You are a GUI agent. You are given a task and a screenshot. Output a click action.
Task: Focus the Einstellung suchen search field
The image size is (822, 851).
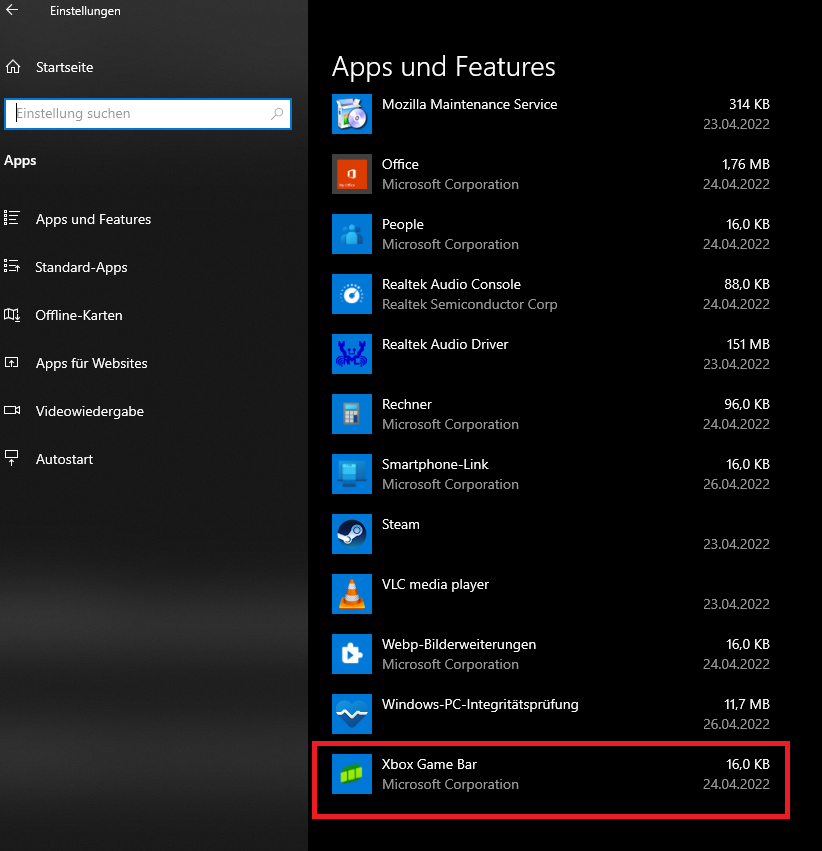coord(148,113)
